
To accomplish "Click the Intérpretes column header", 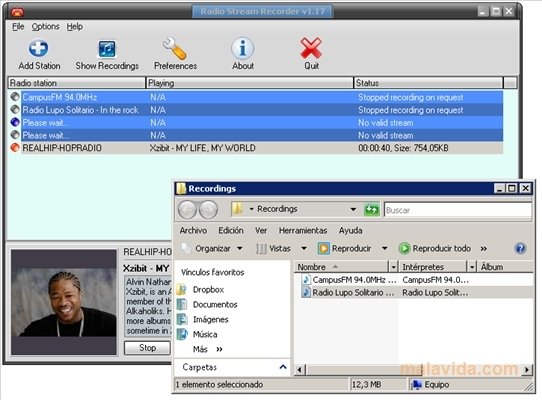I will 433,267.
